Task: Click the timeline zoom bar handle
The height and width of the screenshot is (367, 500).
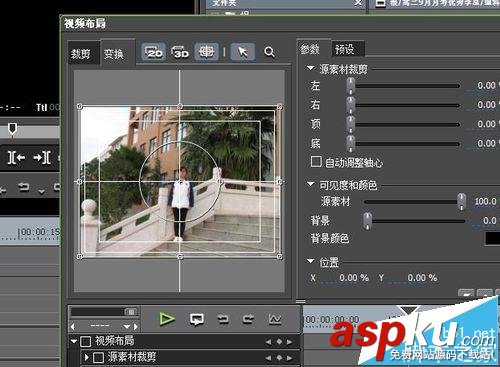Action: tap(131, 312)
